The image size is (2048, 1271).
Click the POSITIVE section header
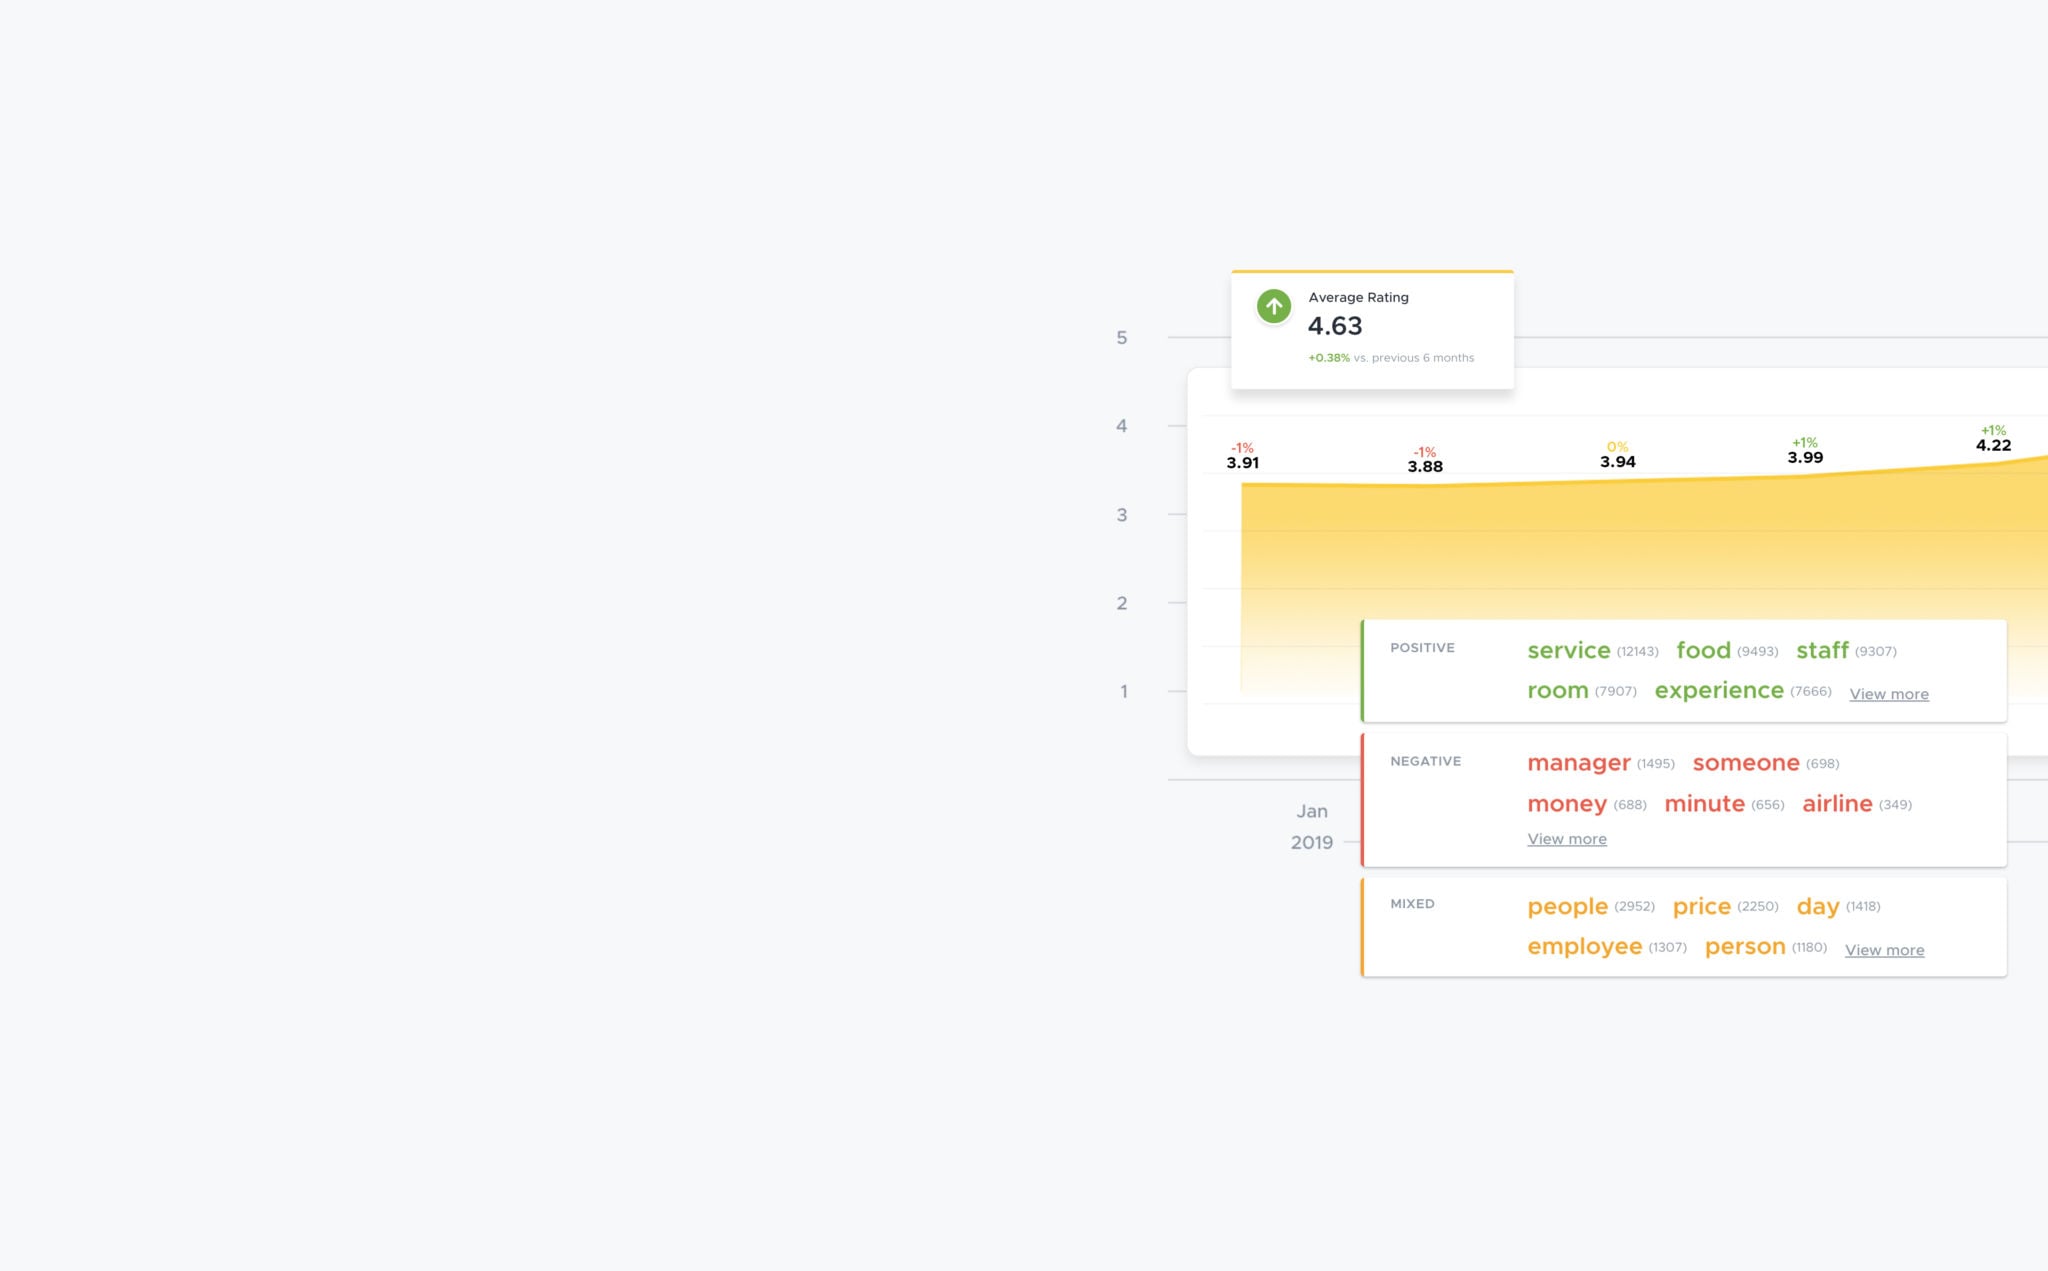point(1423,648)
